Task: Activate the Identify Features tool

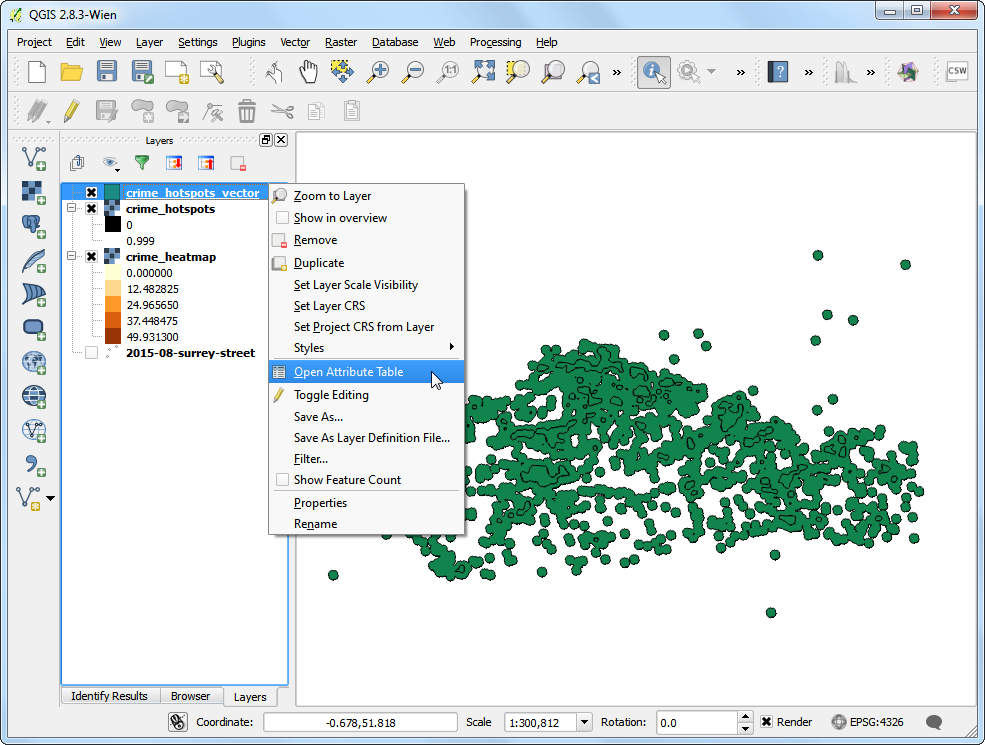Action: coord(654,72)
